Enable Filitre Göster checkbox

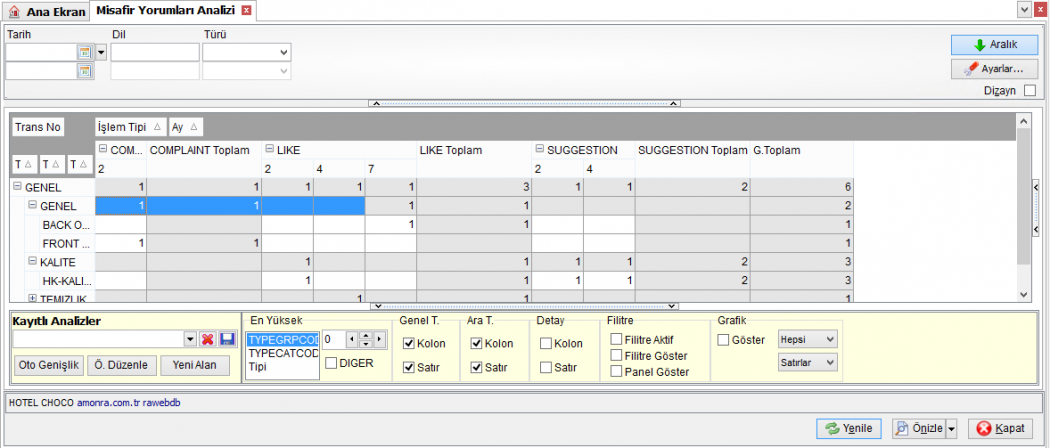pyautogui.click(x=616, y=356)
